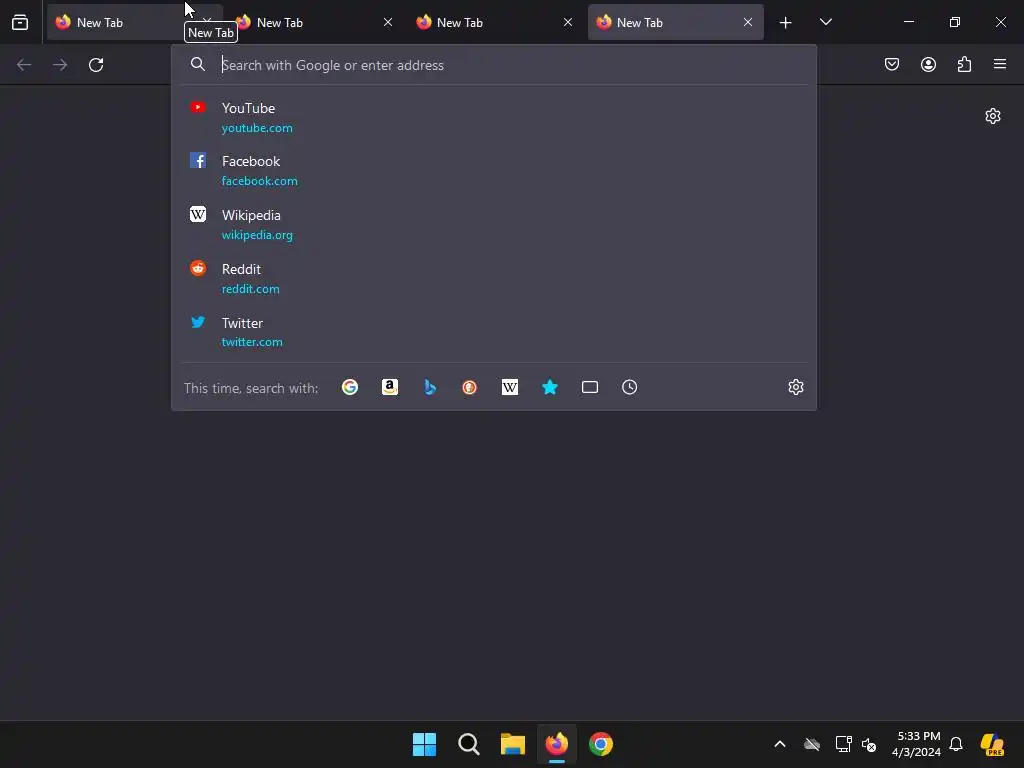Open the Save to Pocket icon
The height and width of the screenshot is (768, 1024).
[x=892, y=64]
